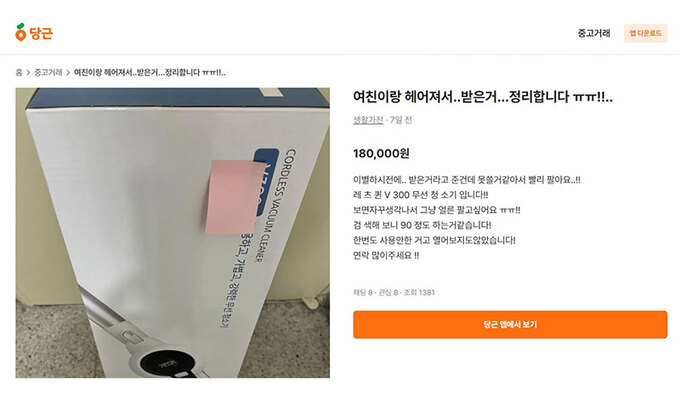Click the pink sticky note on the photo
The height and width of the screenshot is (408, 680).
click(x=234, y=196)
